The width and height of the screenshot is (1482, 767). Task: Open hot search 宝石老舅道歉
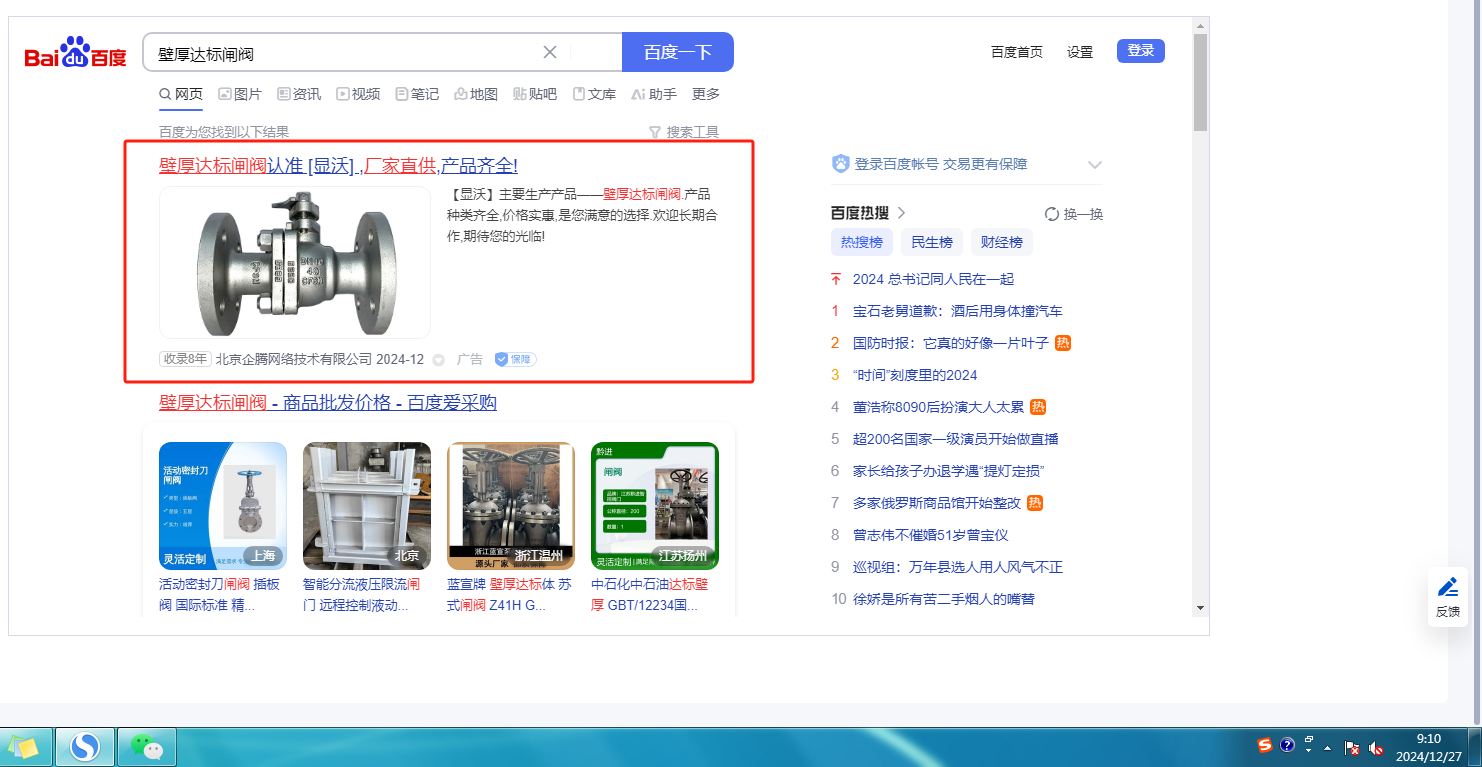coord(958,311)
